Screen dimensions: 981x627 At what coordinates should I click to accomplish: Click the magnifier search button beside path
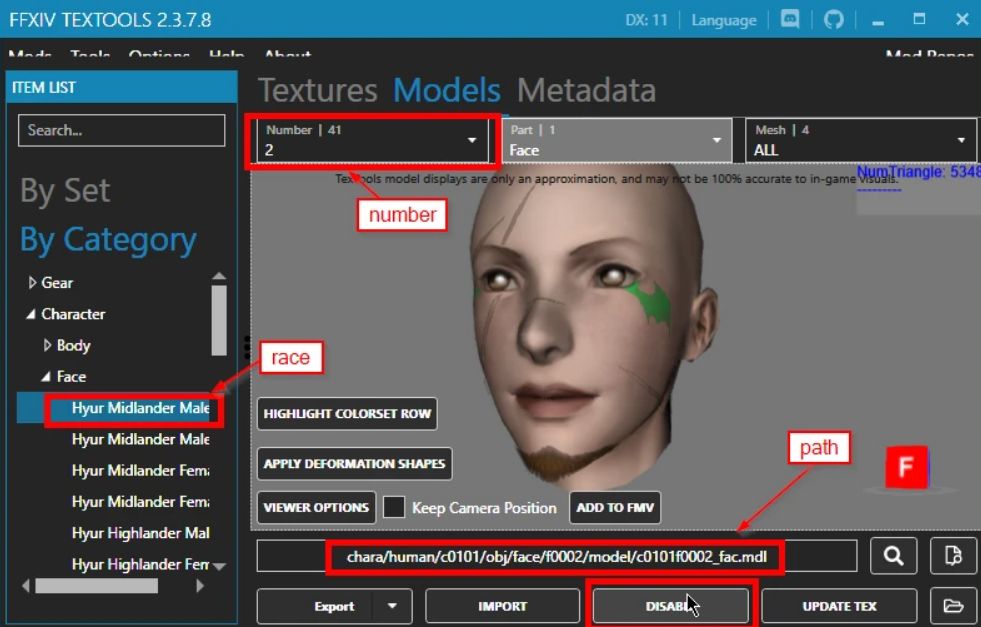pos(893,556)
